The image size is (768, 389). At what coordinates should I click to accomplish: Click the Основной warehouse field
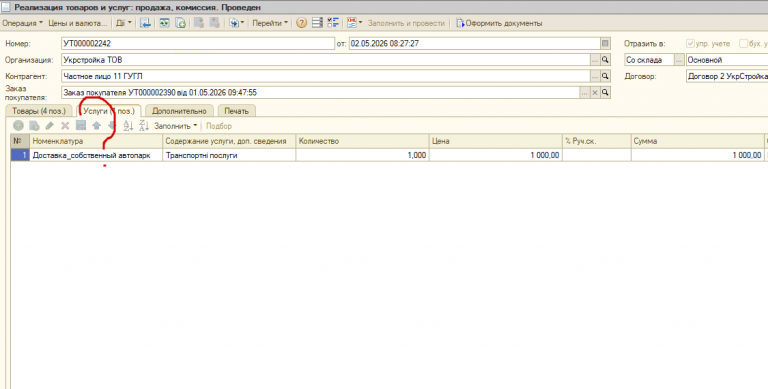coord(727,60)
